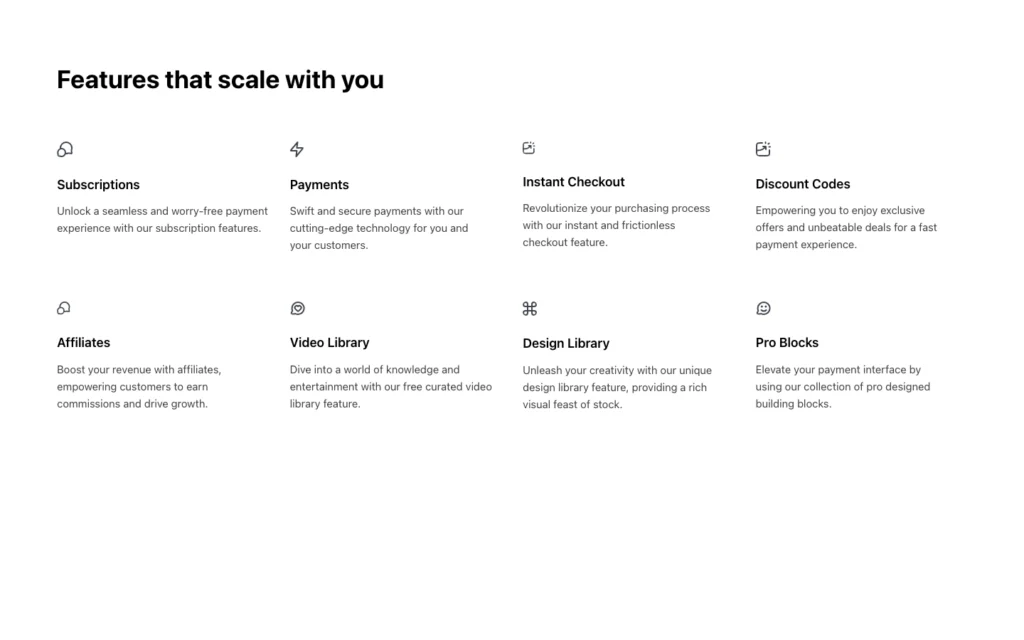Open the Video Library feature title

[x=329, y=343]
